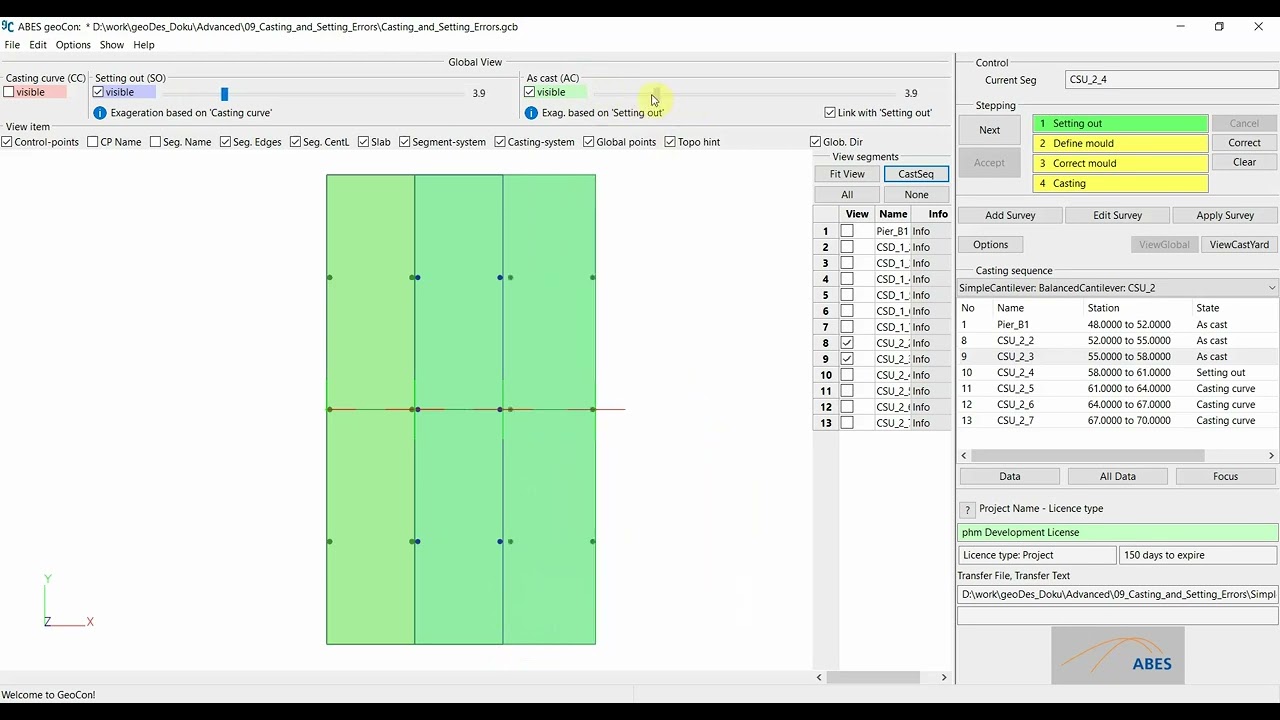Uncheck the Seg. Edges checkbox
This screenshot has height=720, width=1280.
pyautogui.click(x=226, y=142)
